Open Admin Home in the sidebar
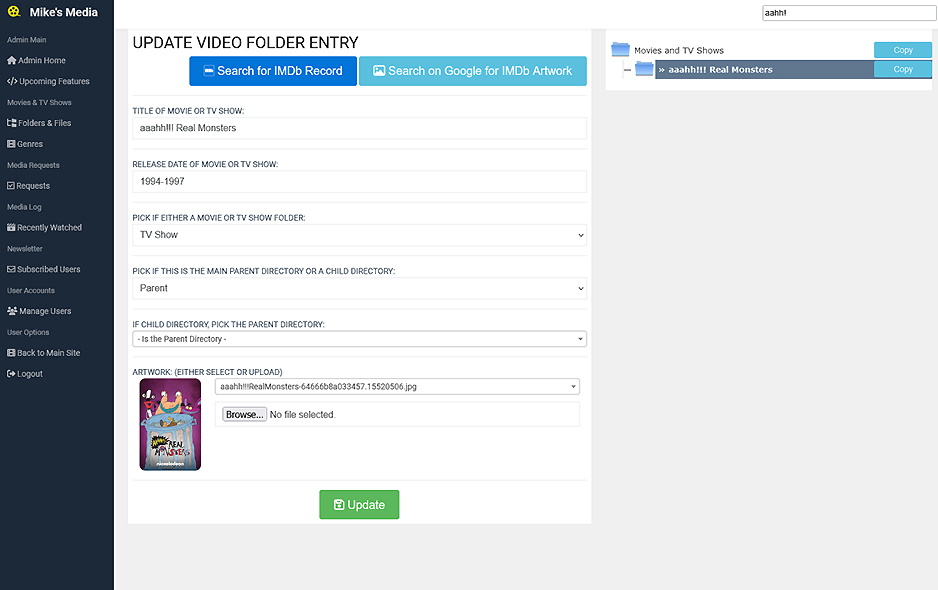938x590 pixels. pos(41,61)
